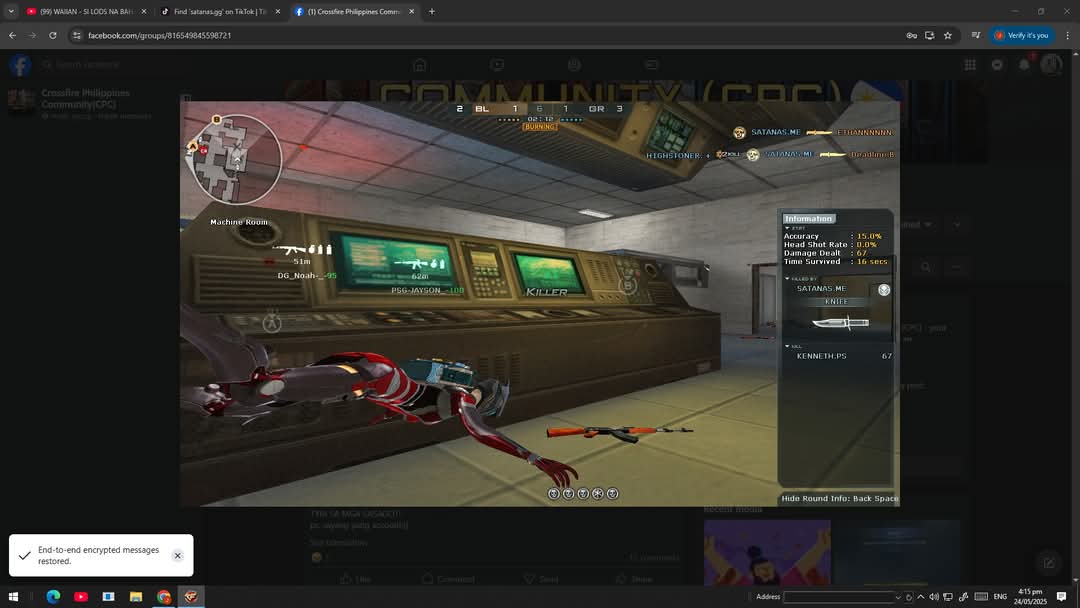Viewport: 1080px width, 608px height.
Task: Focus the facebook.com address bar
Action: click(482, 35)
